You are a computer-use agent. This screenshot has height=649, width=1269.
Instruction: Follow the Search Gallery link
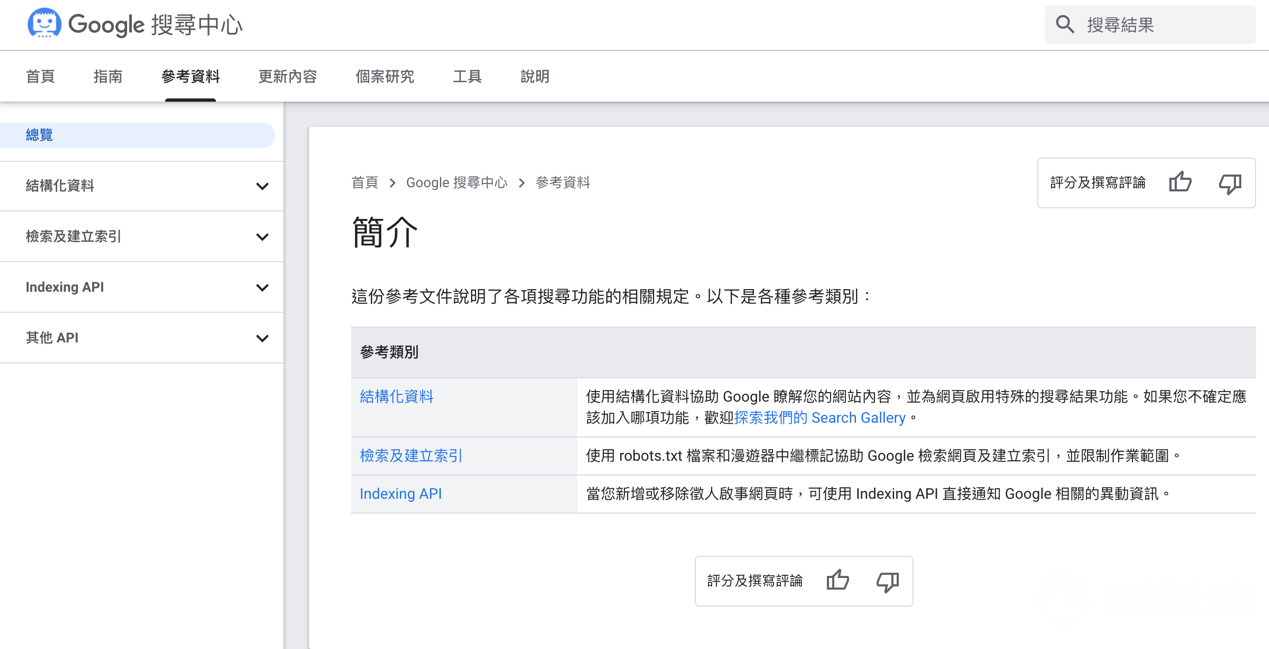coord(820,417)
